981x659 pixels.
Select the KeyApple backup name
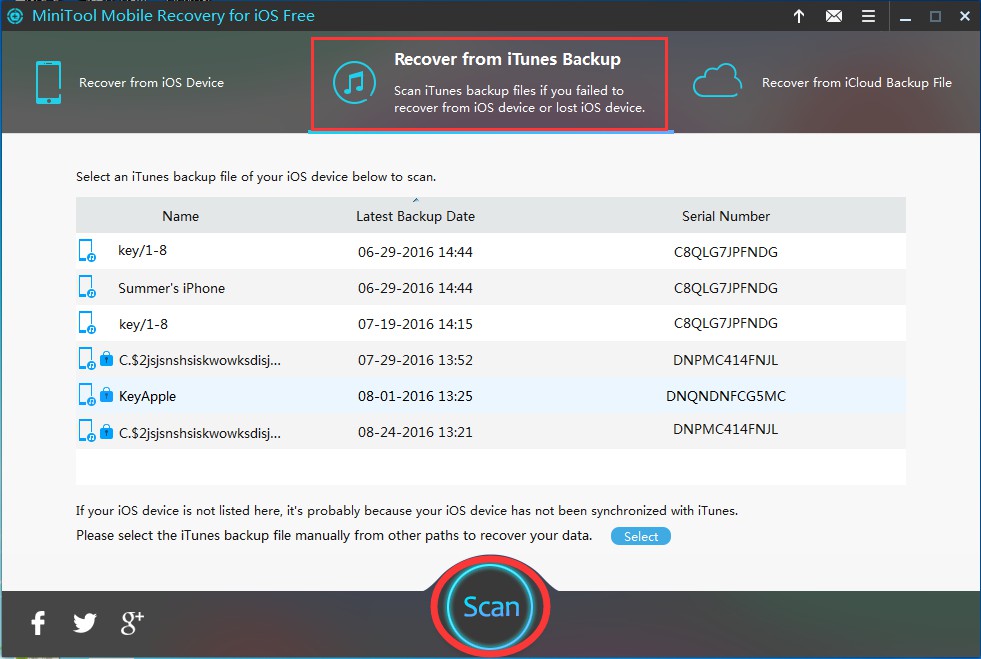click(x=148, y=396)
